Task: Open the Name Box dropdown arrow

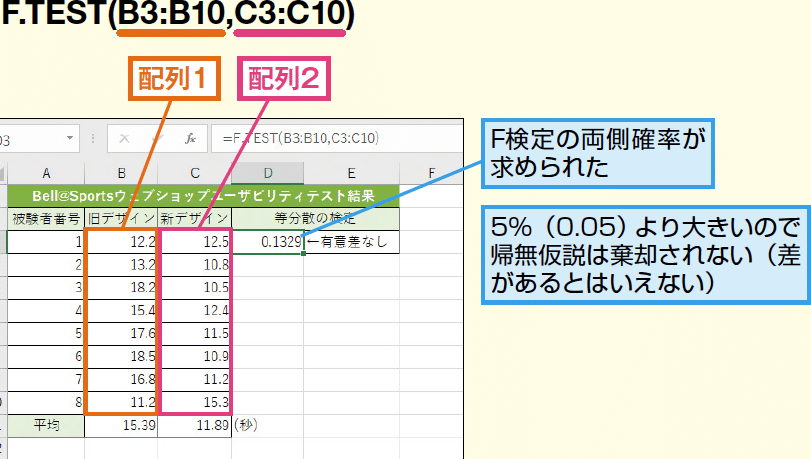Action: click(70, 138)
